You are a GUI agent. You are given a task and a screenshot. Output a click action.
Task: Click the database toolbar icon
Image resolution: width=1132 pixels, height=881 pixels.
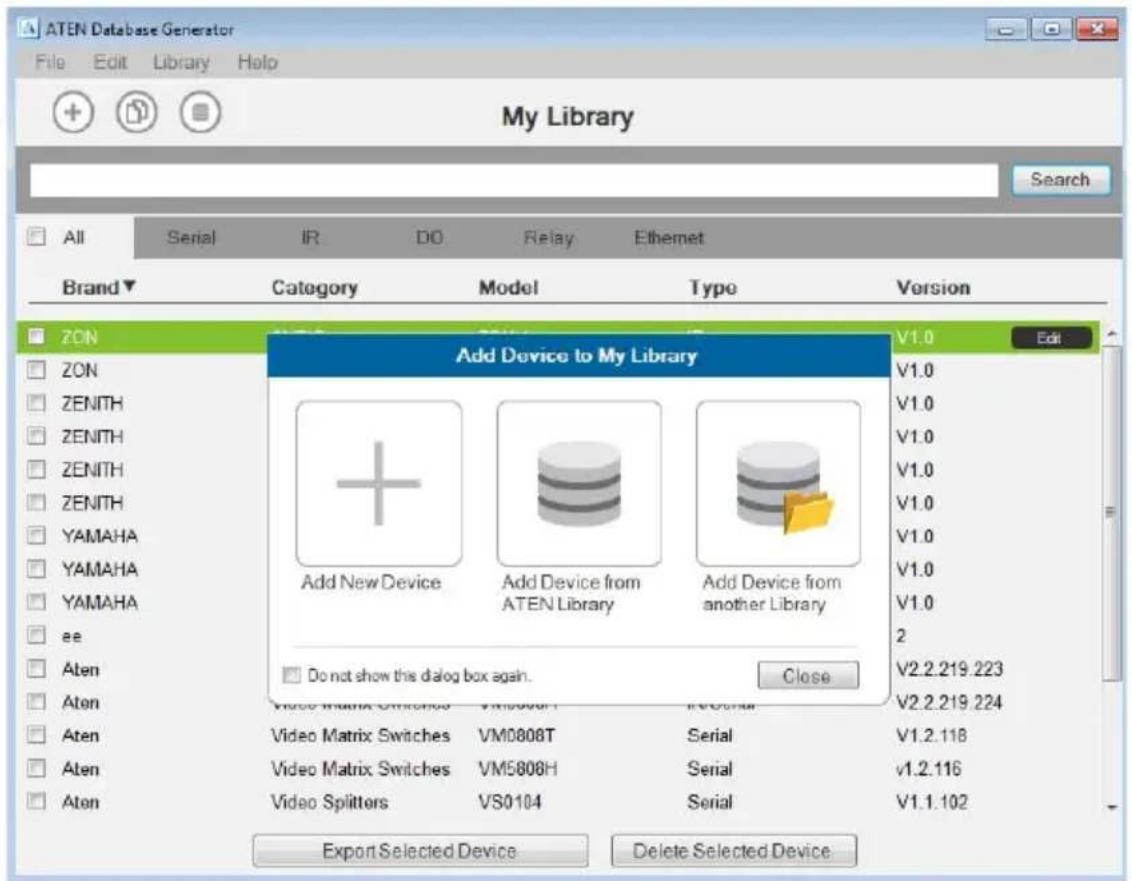[x=200, y=113]
